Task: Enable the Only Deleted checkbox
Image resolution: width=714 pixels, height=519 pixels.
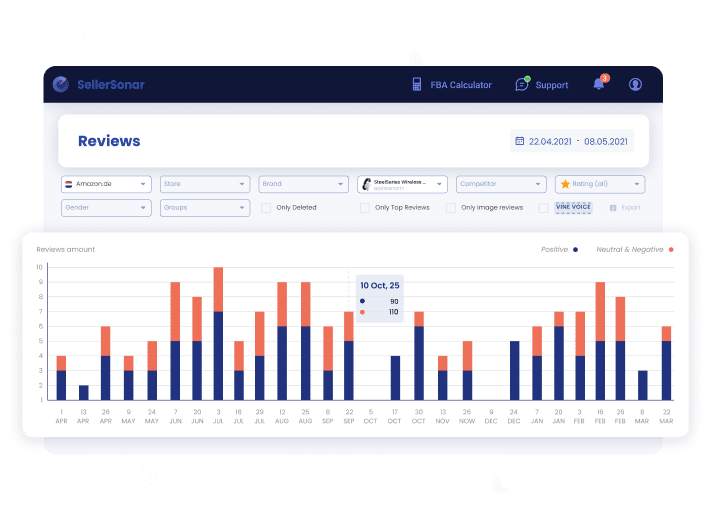Action: (x=266, y=208)
